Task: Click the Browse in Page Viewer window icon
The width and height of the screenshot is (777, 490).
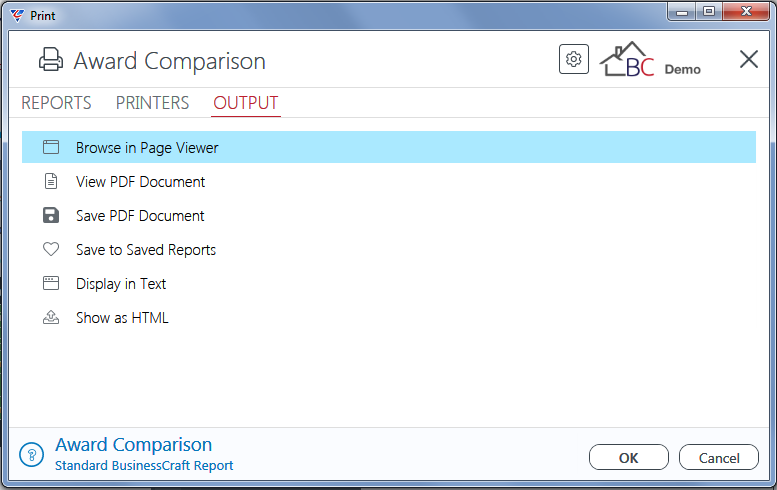Action: (51, 147)
